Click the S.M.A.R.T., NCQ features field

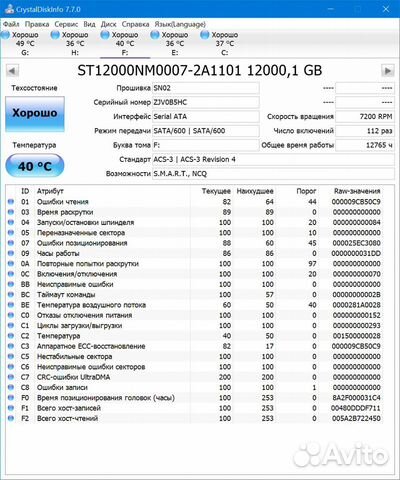(273, 174)
